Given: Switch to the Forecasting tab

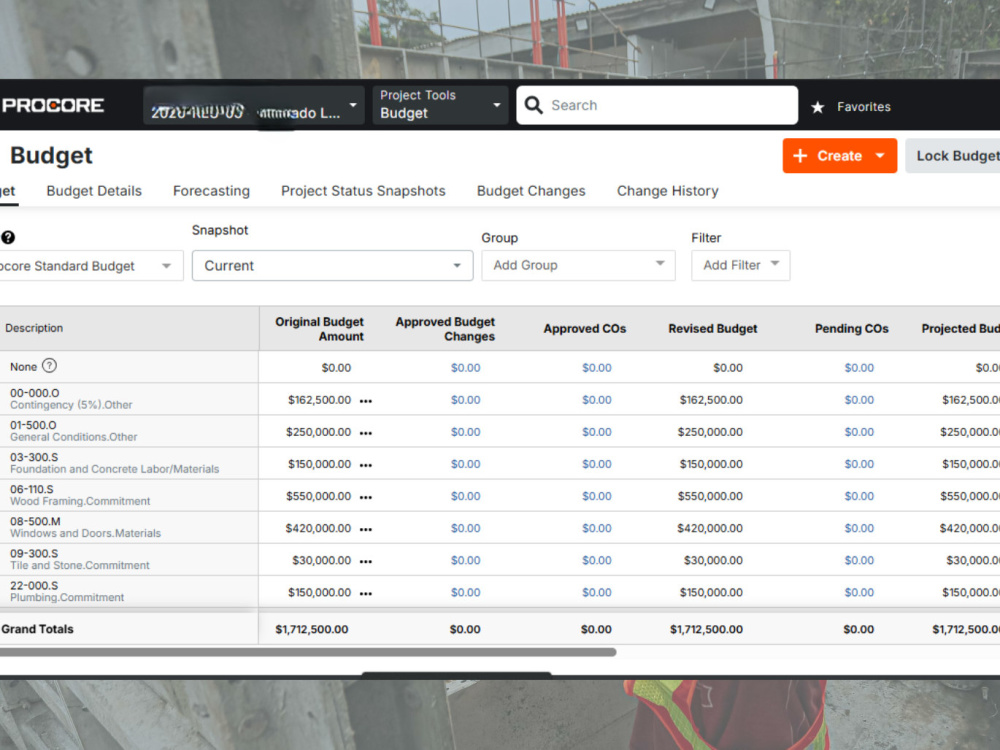Looking at the screenshot, I should pyautogui.click(x=211, y=191).
